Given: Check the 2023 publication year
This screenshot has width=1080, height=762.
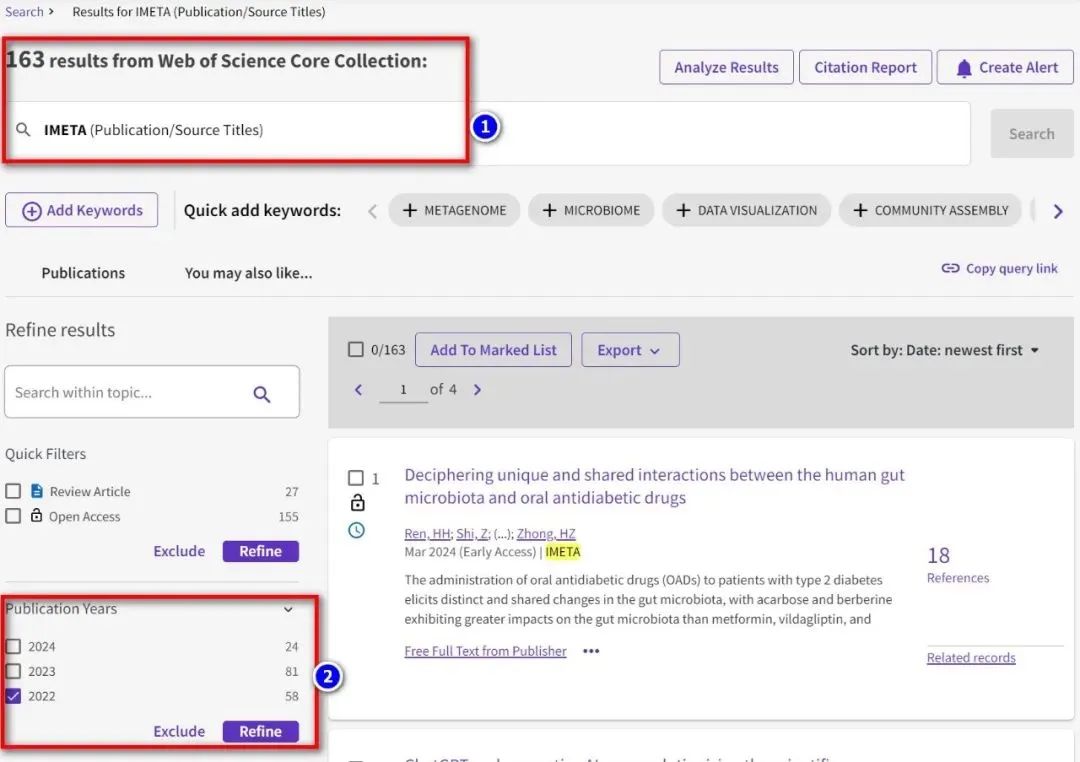Looking at the screenshot, I should pos(13,671).
